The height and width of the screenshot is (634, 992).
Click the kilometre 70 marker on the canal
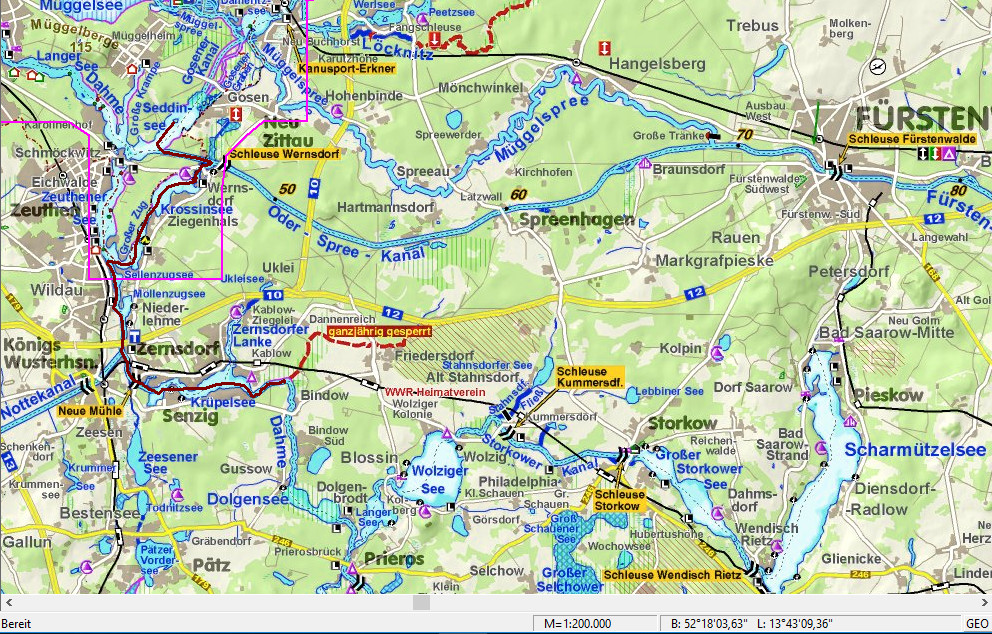[742, 134]
